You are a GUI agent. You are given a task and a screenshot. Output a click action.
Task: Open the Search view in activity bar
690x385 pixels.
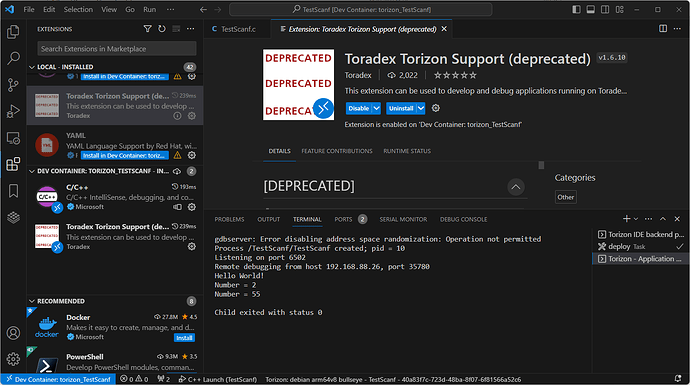[13, 58]
